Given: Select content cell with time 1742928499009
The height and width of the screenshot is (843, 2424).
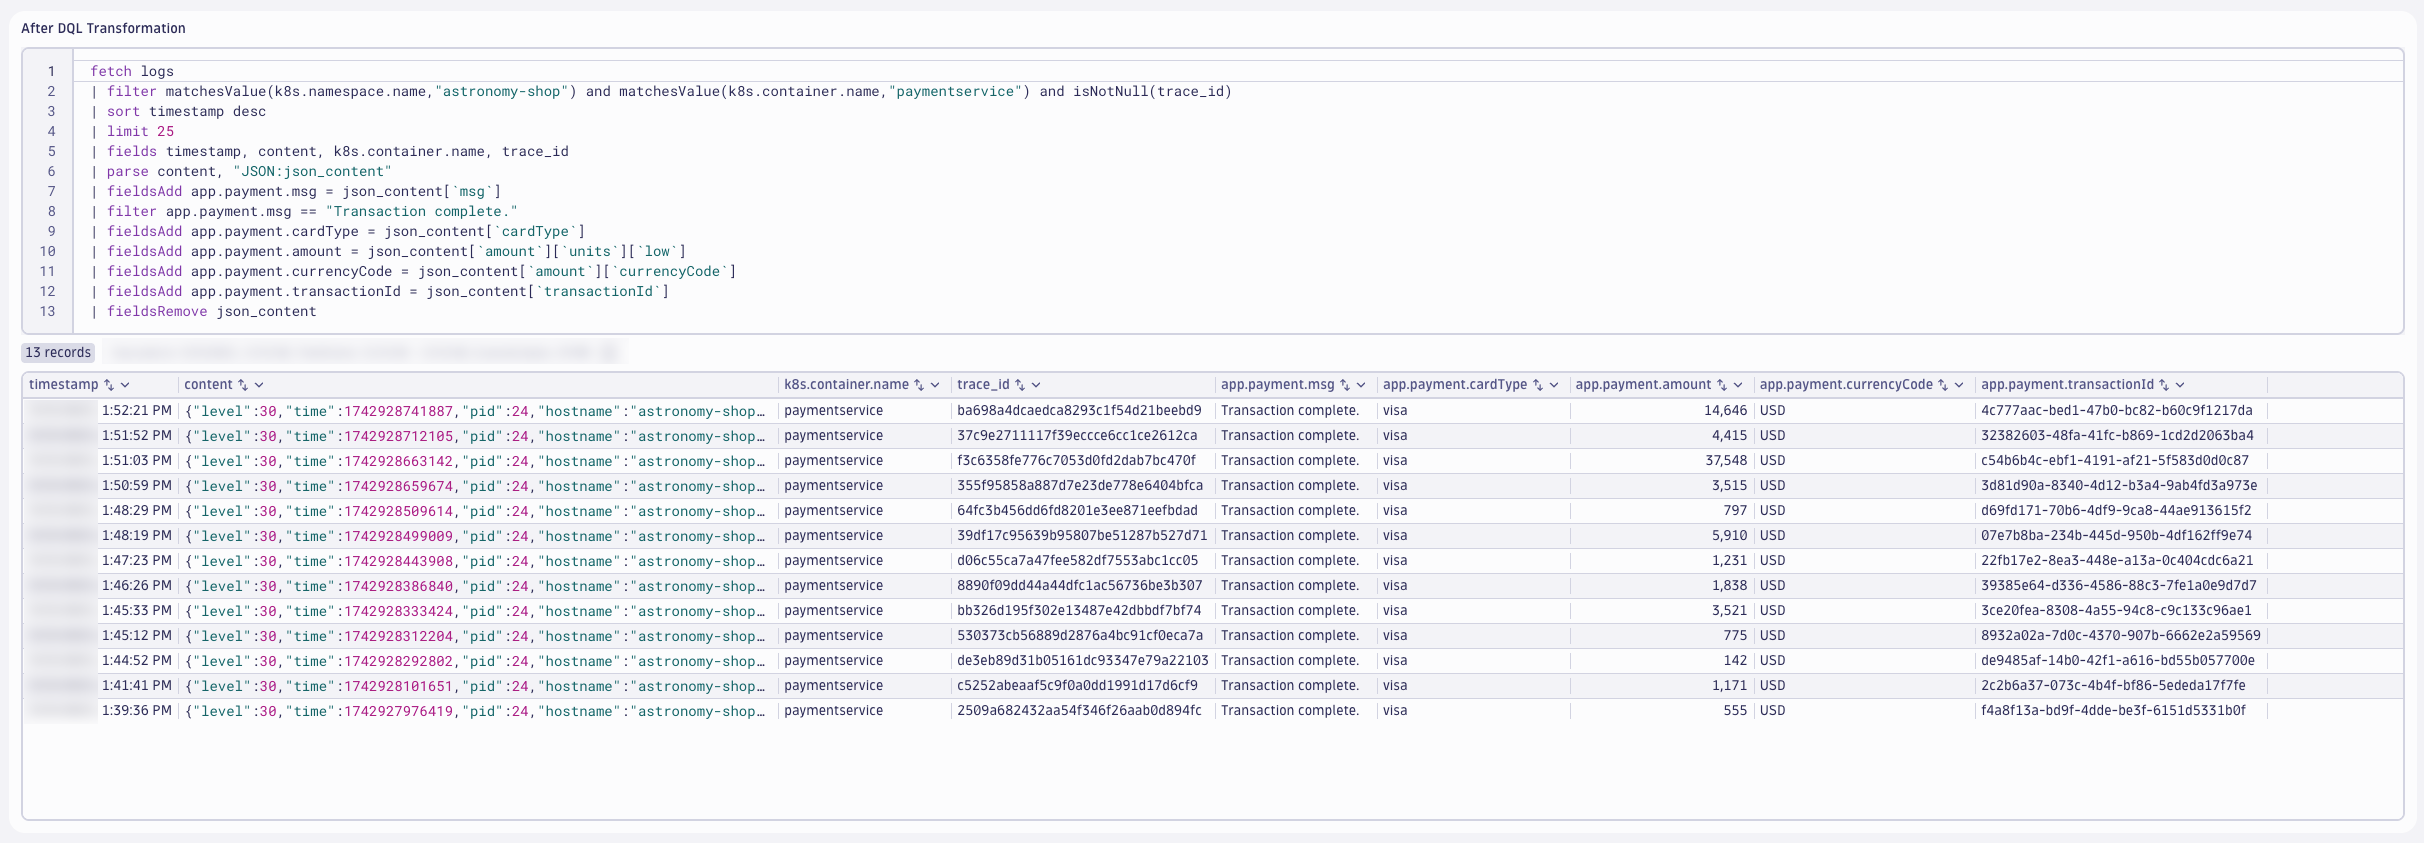Looking at the screenshot, I should [x=476, y=536].
